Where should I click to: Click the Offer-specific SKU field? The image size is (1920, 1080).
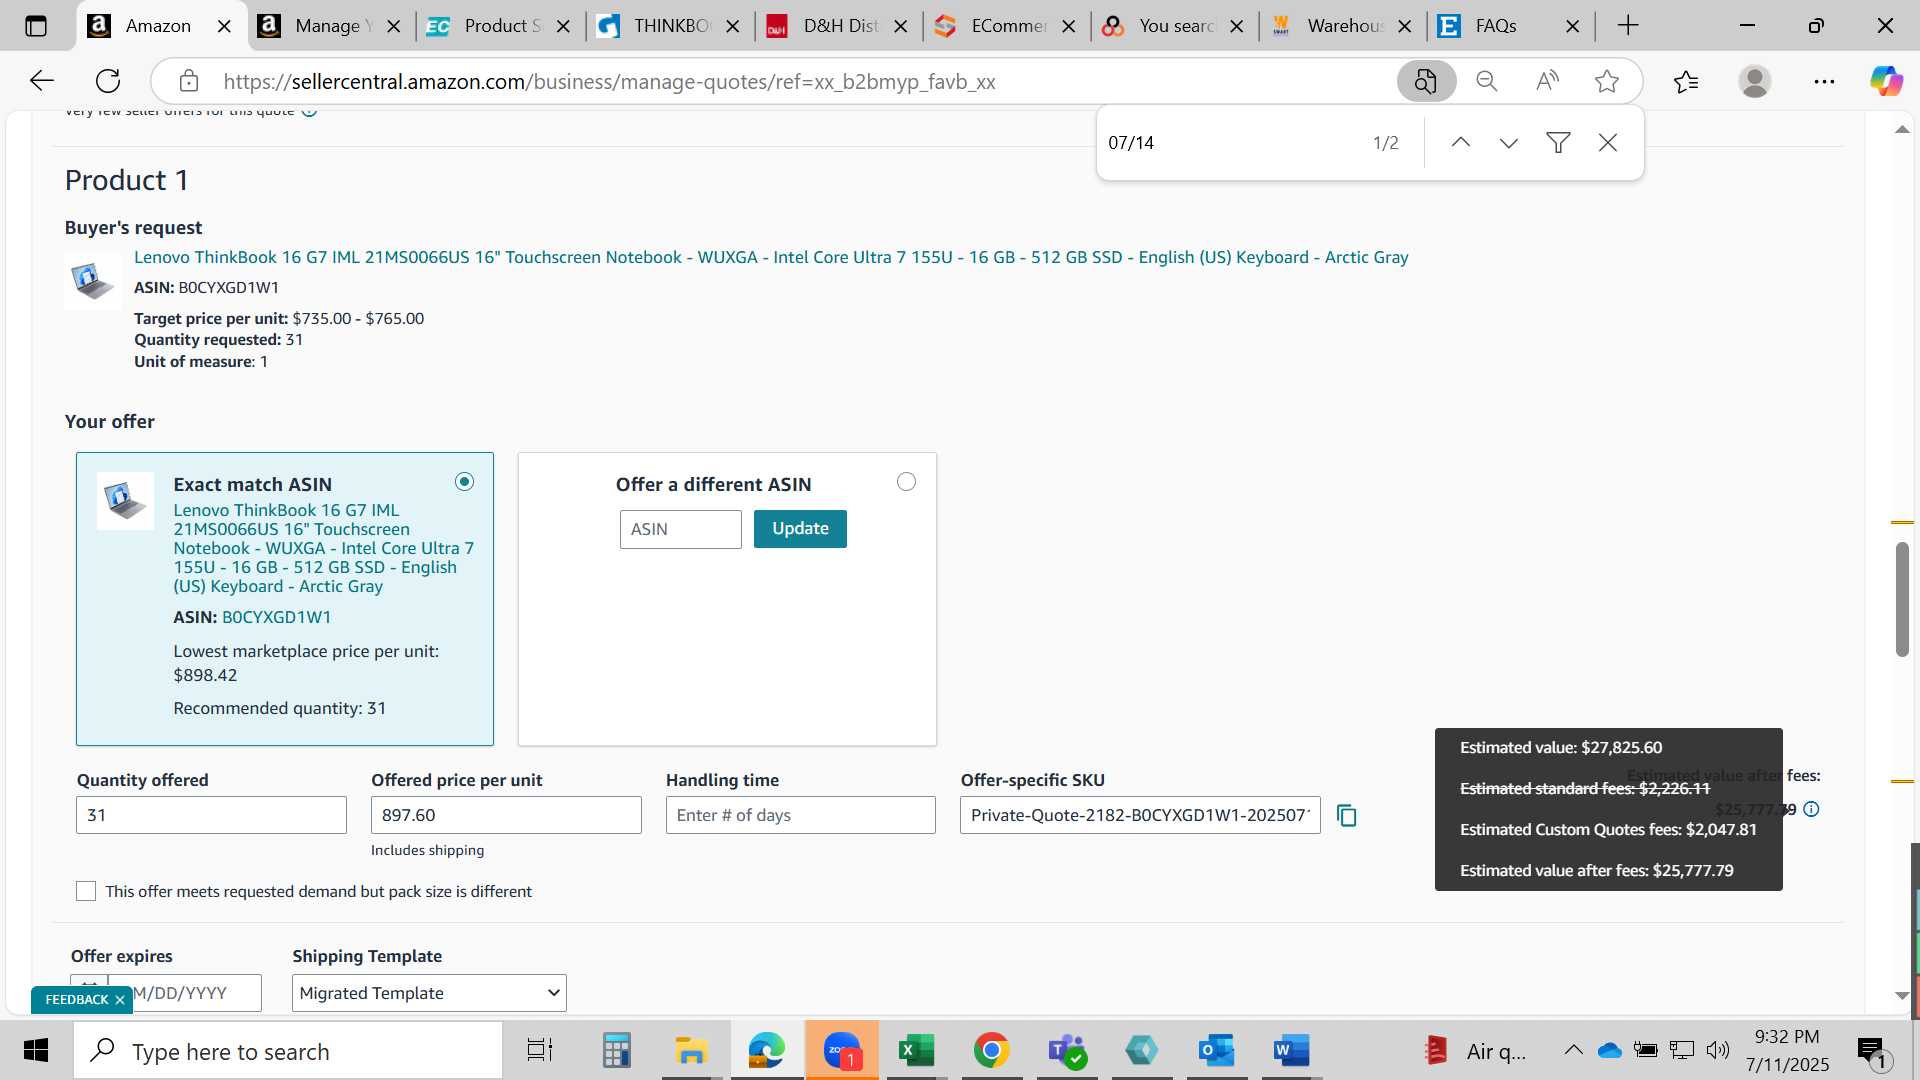coord(1140,815)
